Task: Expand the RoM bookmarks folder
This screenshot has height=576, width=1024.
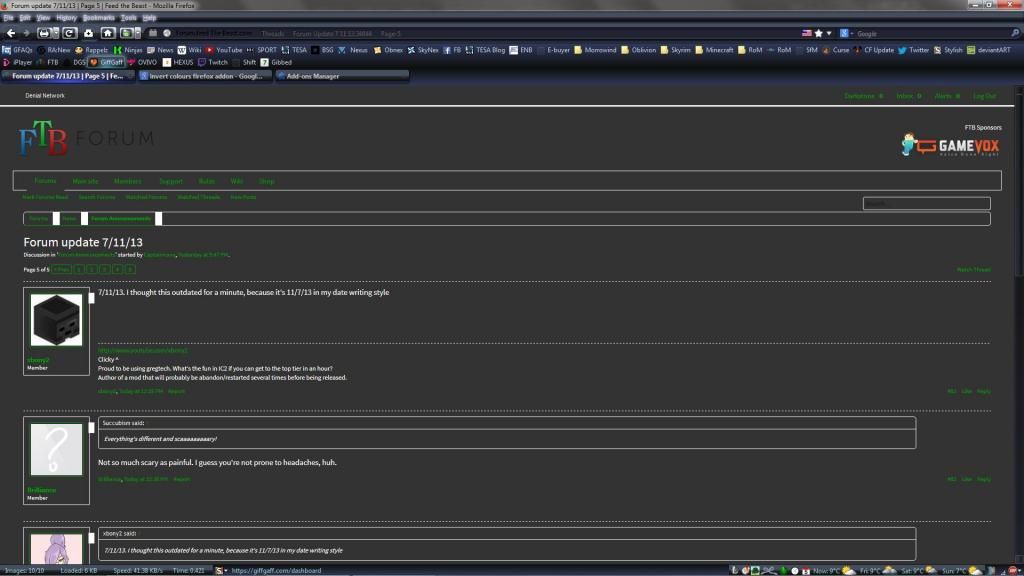Action: pyautogui.click(x=750, y=50)
